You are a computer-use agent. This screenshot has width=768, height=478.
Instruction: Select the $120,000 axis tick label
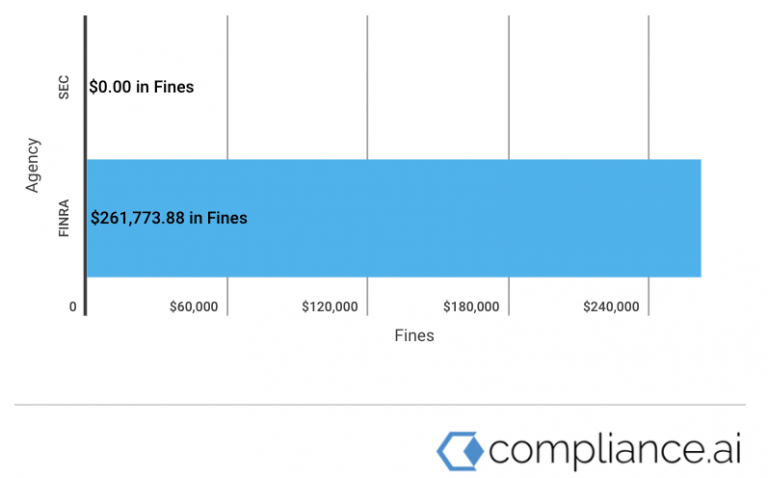pos(330,307)
